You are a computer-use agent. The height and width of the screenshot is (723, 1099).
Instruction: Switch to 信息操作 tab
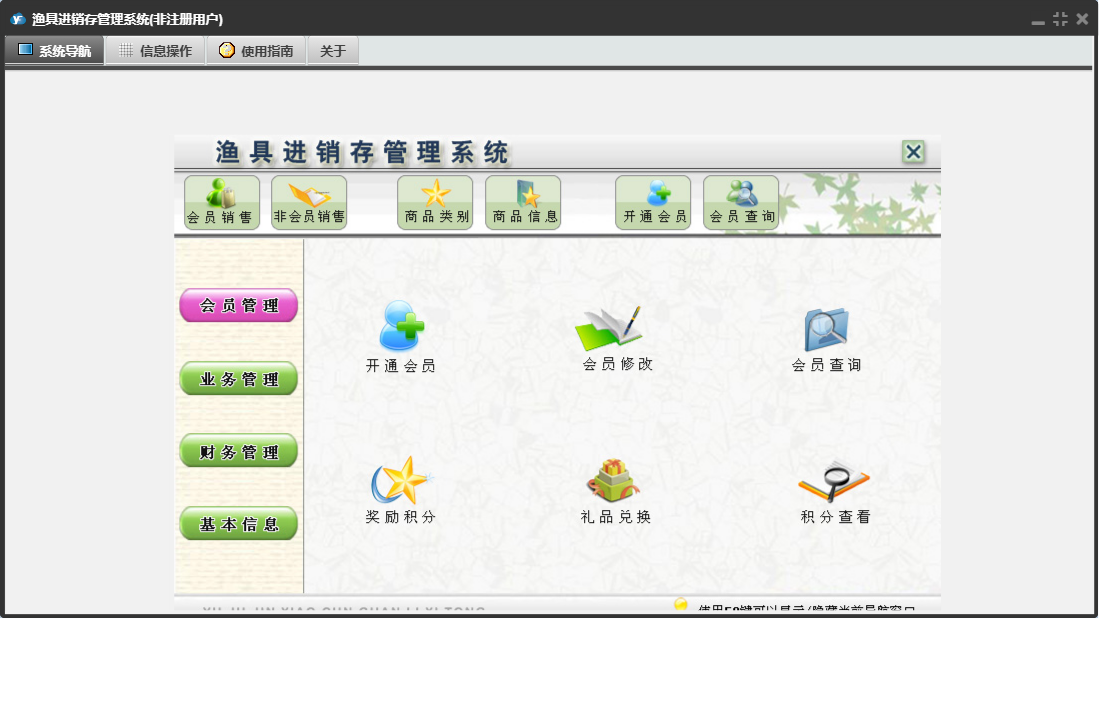click(x=156, y=50)
